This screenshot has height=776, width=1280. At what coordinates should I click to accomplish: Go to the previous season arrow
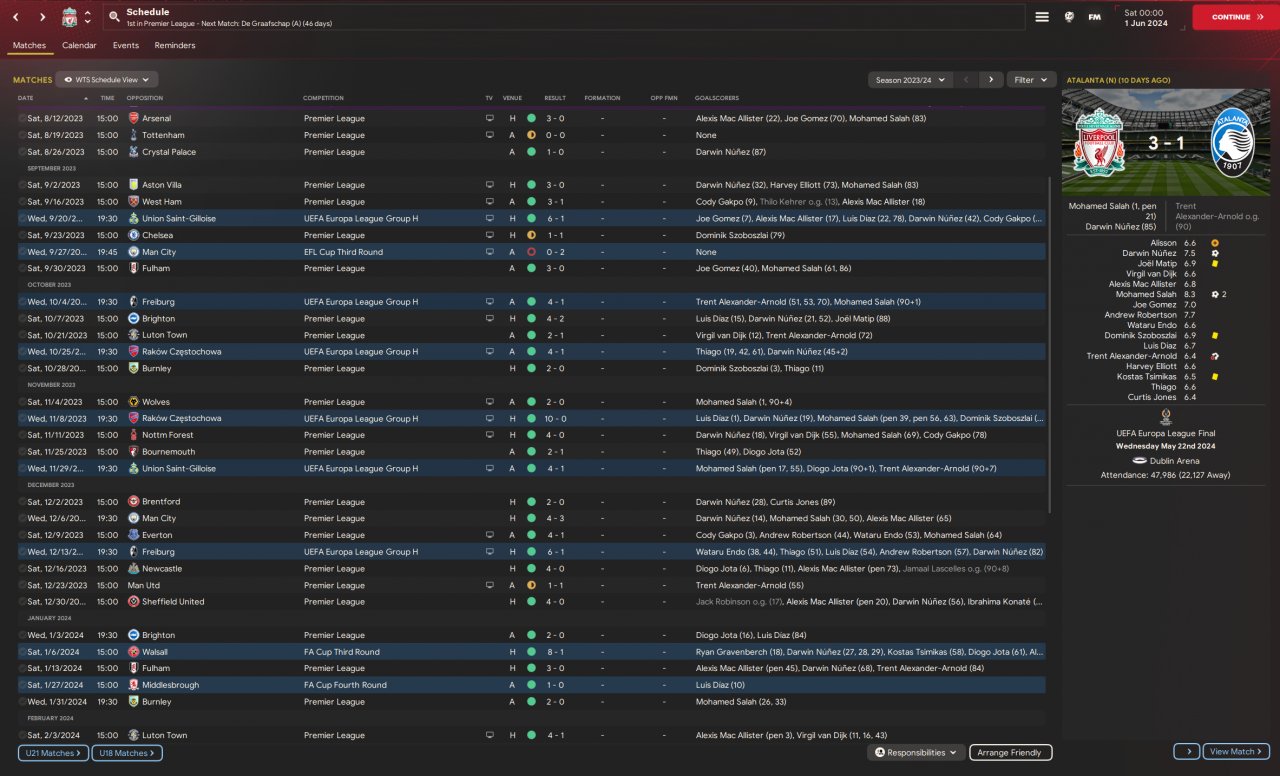click(x=966, y=79)
